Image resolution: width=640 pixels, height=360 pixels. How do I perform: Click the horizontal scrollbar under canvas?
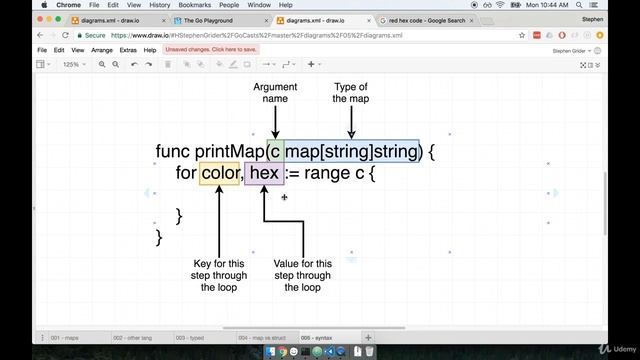pyautogui.click(x=314, y=327)
